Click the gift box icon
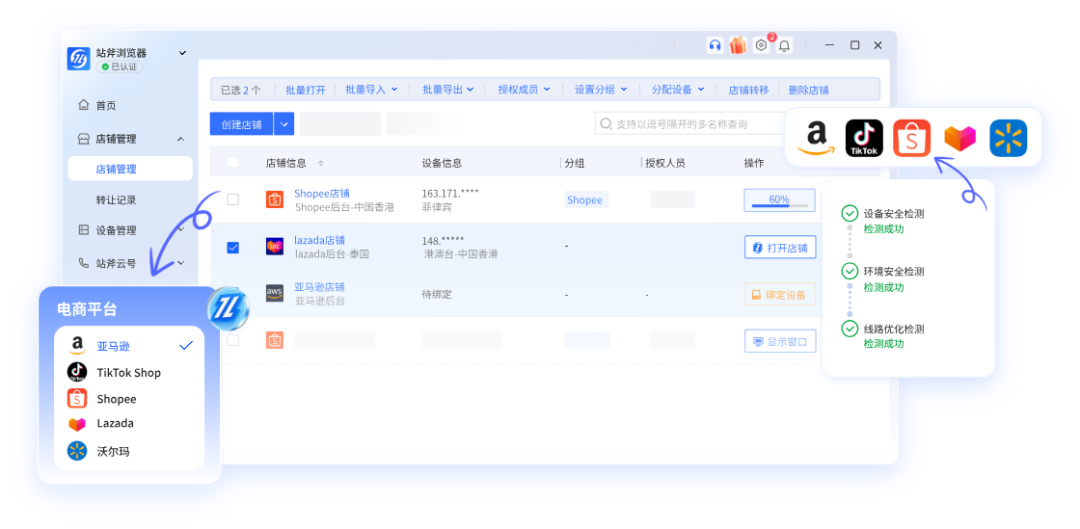This screenshot has height=529, width=1080. tap(738, 45)
